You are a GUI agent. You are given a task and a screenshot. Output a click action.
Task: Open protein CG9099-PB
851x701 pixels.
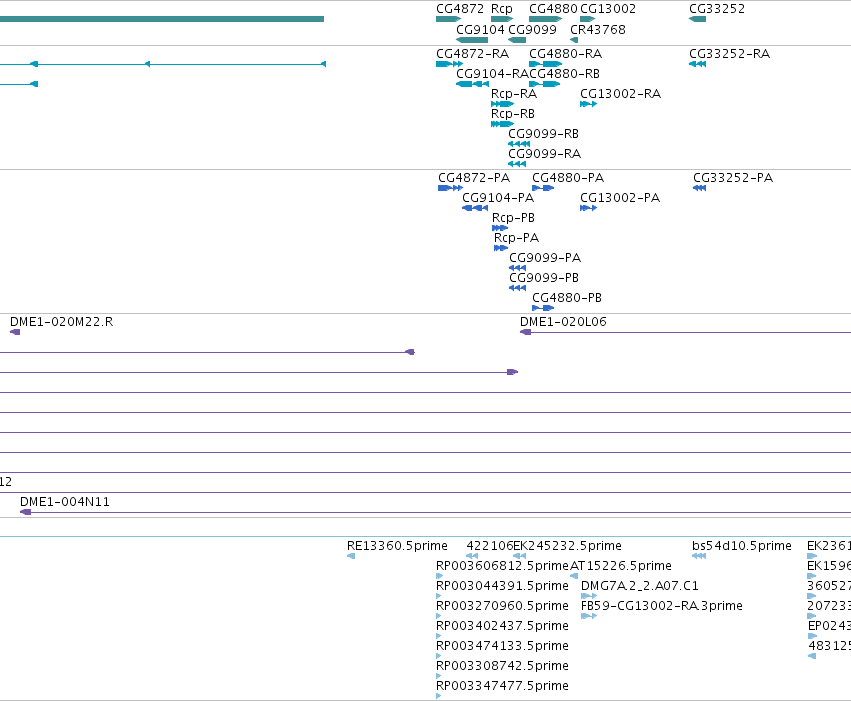[544, 278]
